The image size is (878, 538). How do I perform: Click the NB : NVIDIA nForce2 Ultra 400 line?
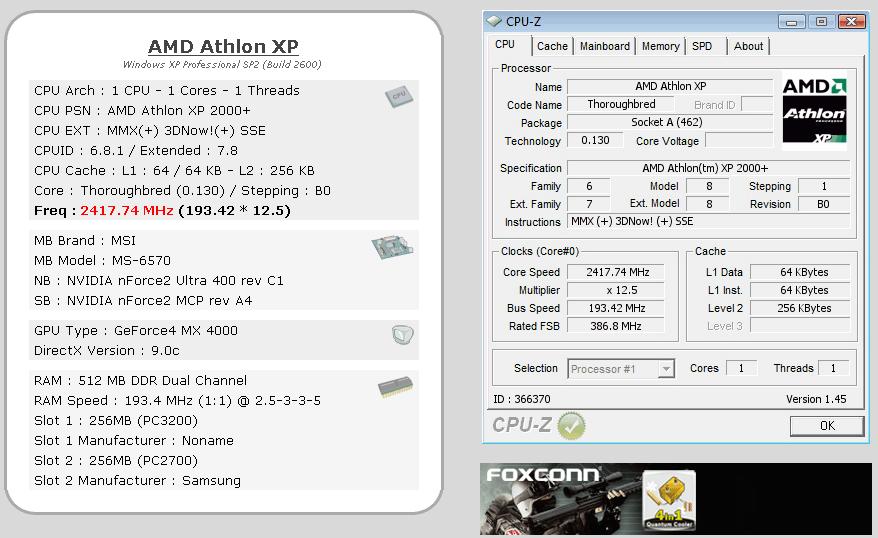(158, 280)
